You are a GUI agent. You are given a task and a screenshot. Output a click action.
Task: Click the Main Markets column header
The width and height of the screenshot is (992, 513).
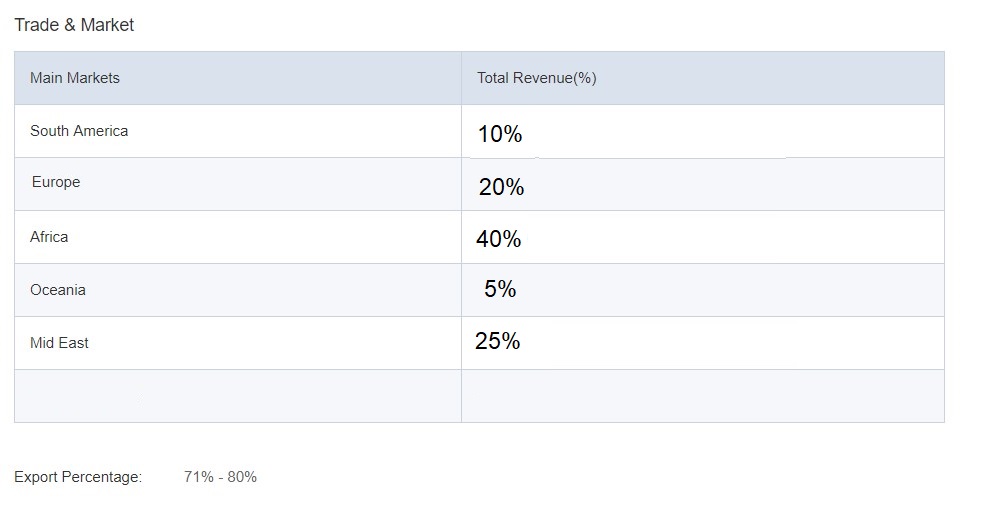(75, 78)
